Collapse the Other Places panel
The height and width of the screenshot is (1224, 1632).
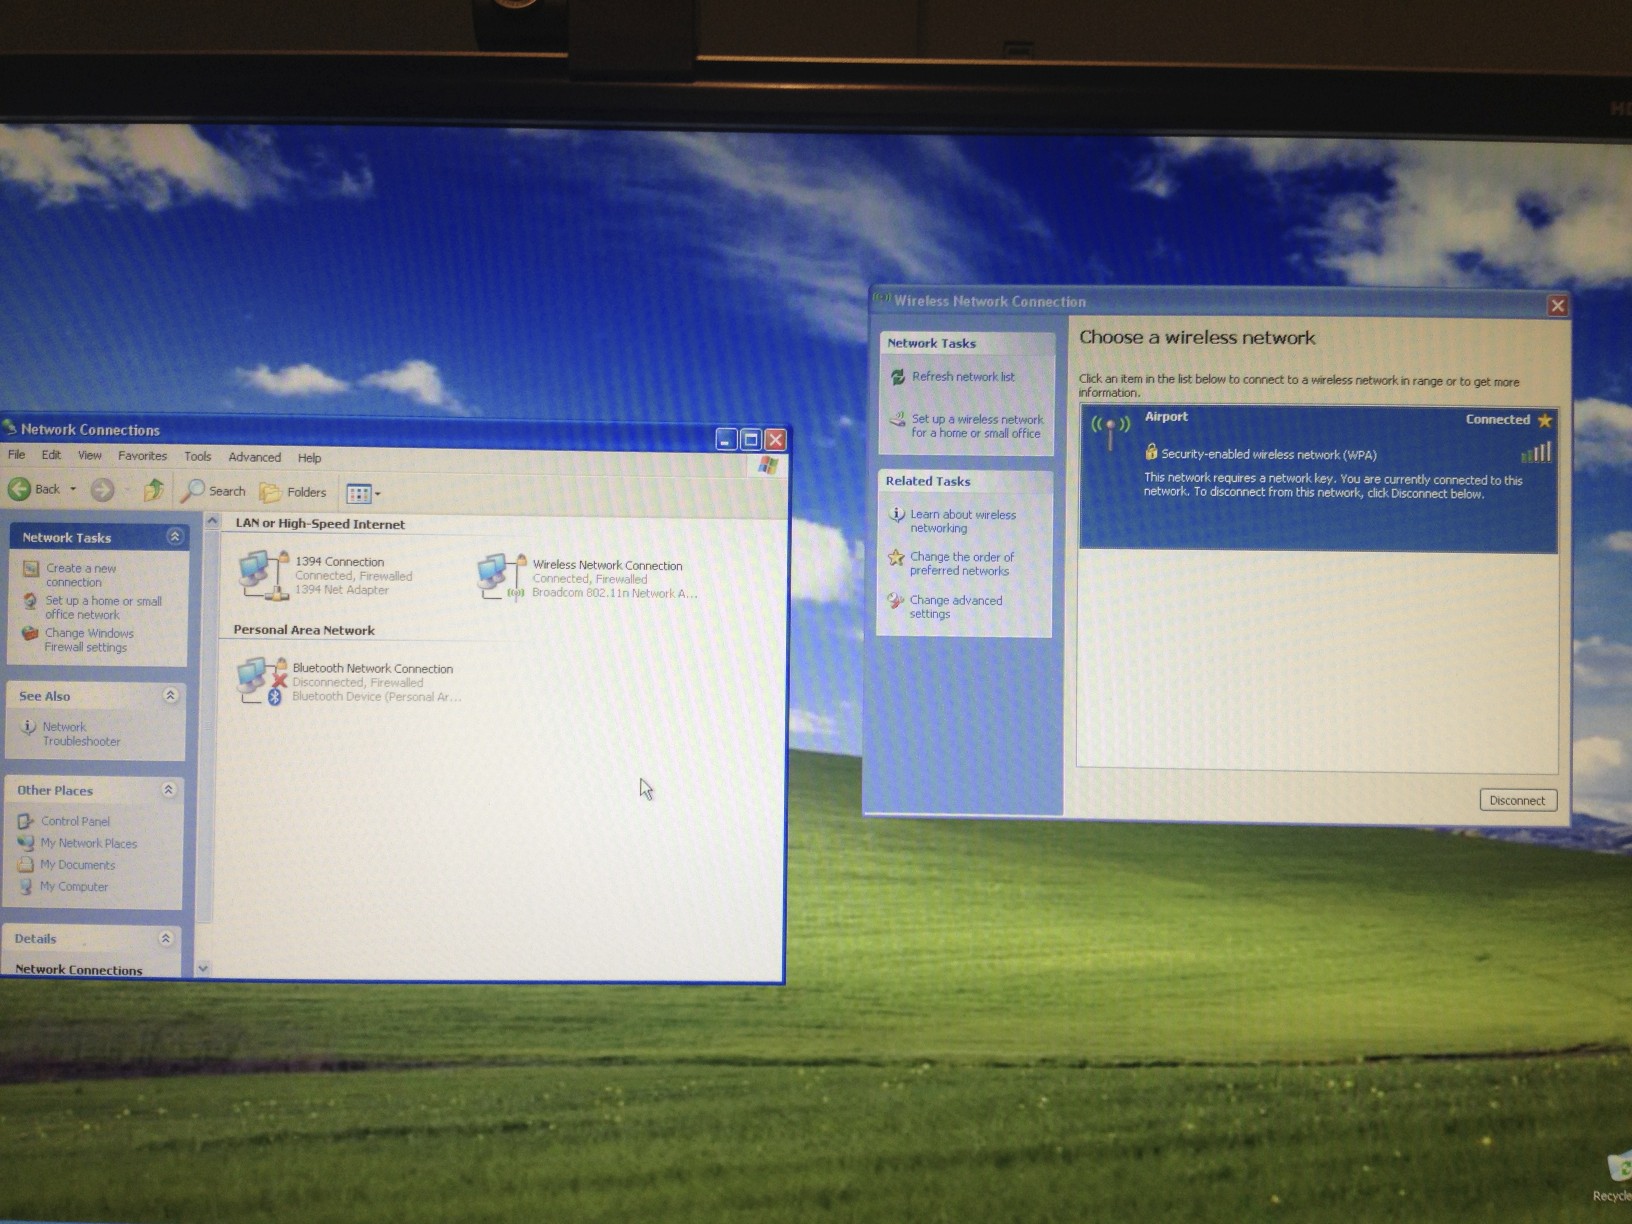coord(169,790)
